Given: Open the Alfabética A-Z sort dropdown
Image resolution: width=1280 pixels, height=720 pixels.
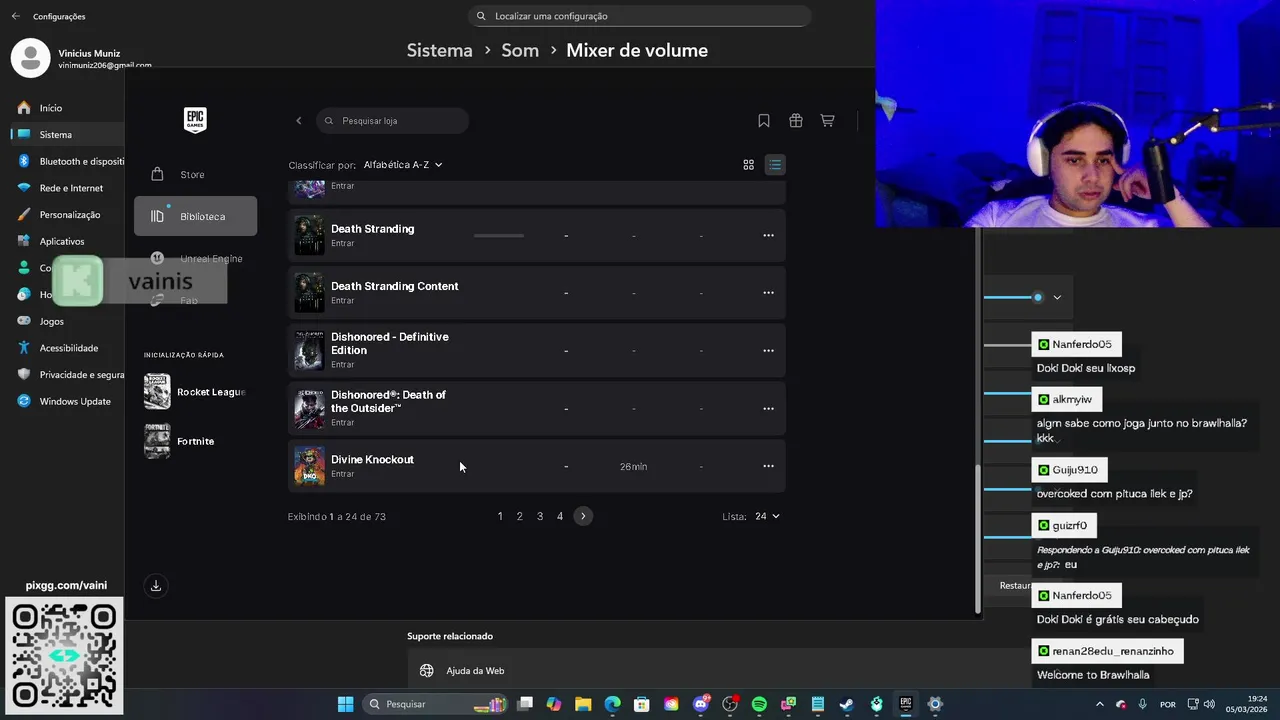Looking at the screenshot, I should 403,165.
